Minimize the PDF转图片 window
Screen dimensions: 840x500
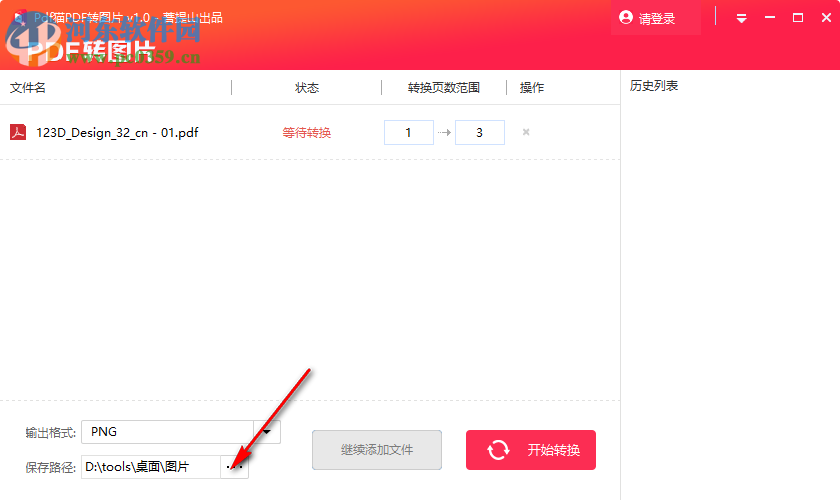click(770, 18)
